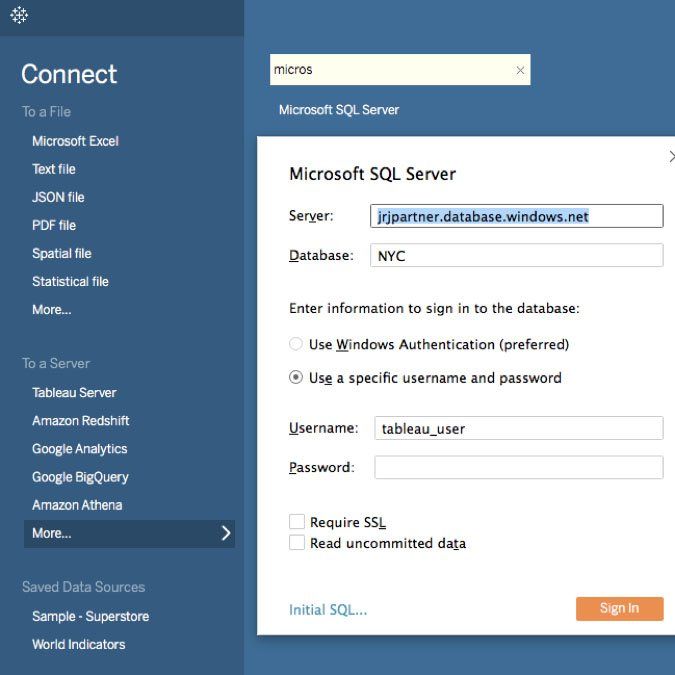Select Use Windows Authentication option

[x=296, y=344]
